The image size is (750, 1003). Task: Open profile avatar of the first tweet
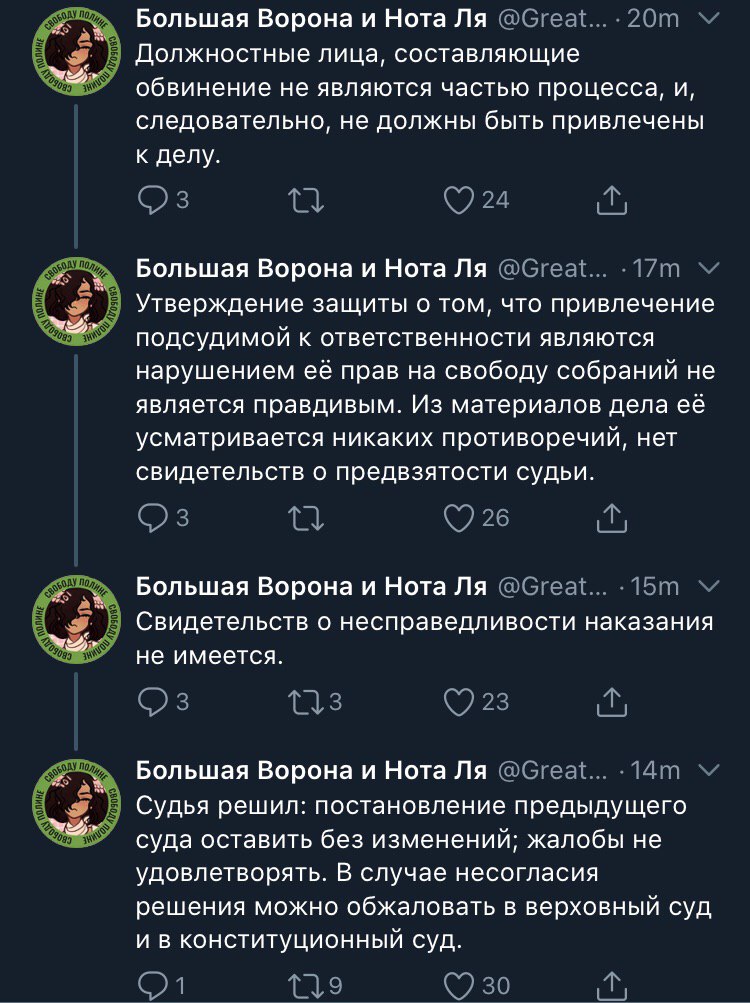pos(77,60)
